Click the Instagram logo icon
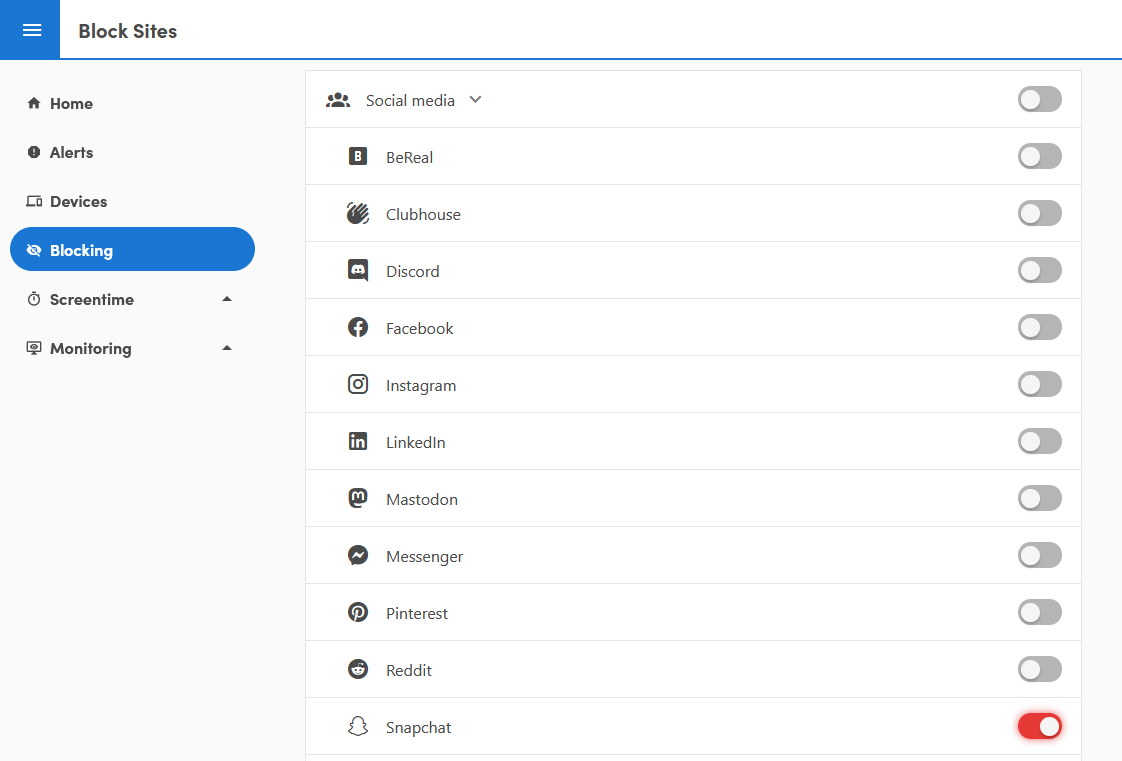 [x=358, y=384]
